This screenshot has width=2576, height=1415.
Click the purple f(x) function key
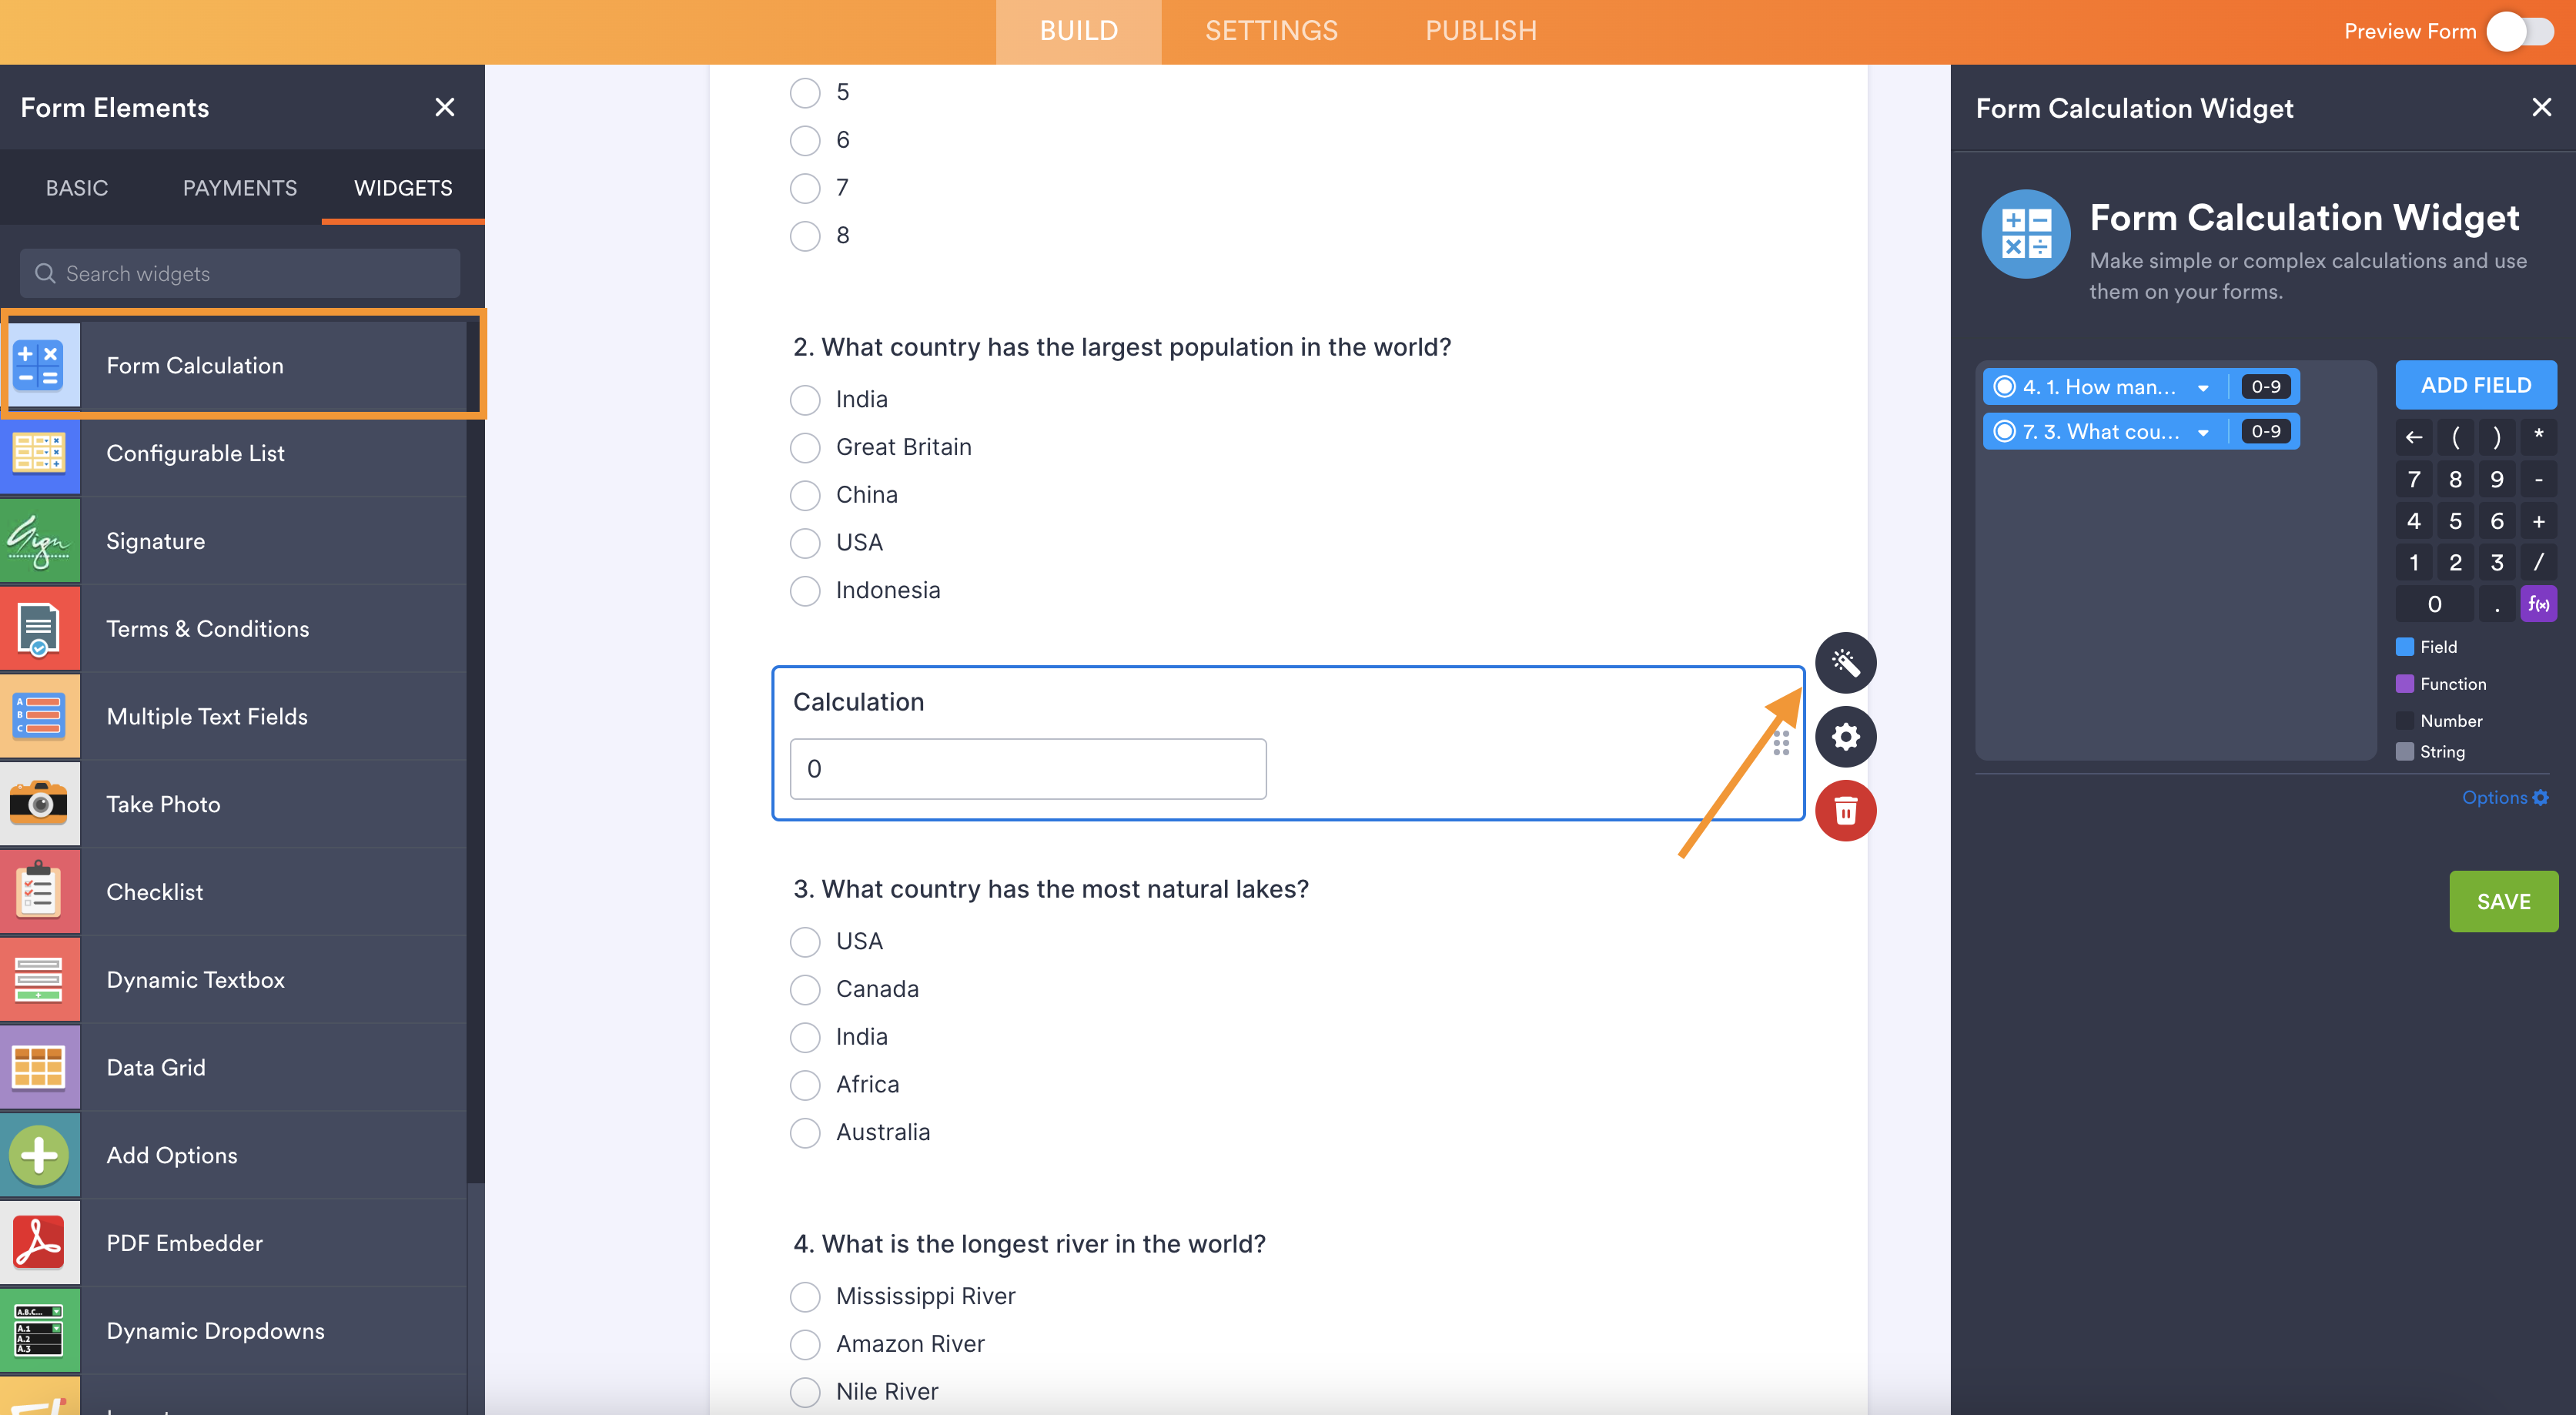point(2538,604)
